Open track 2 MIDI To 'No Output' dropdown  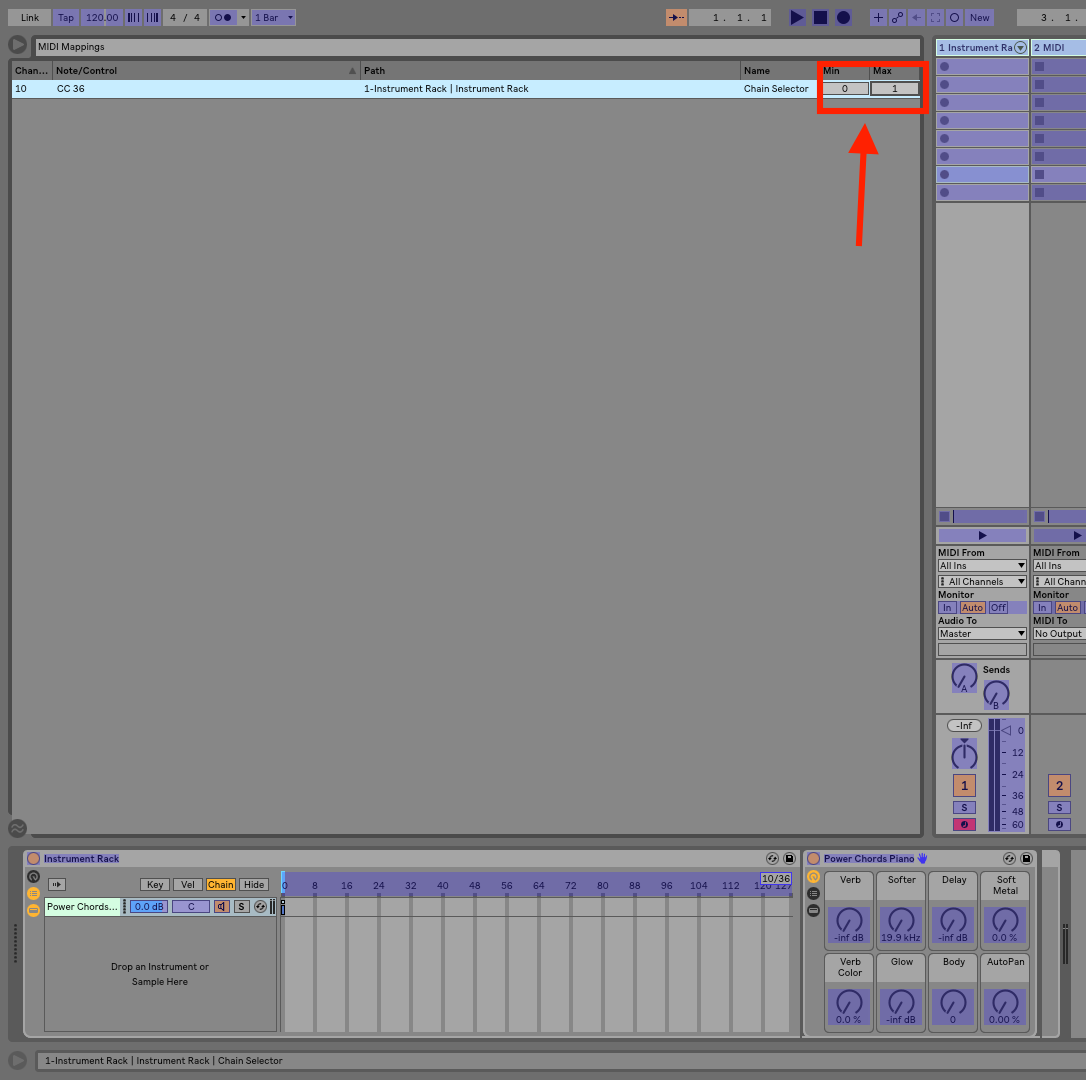(1059, 633)
